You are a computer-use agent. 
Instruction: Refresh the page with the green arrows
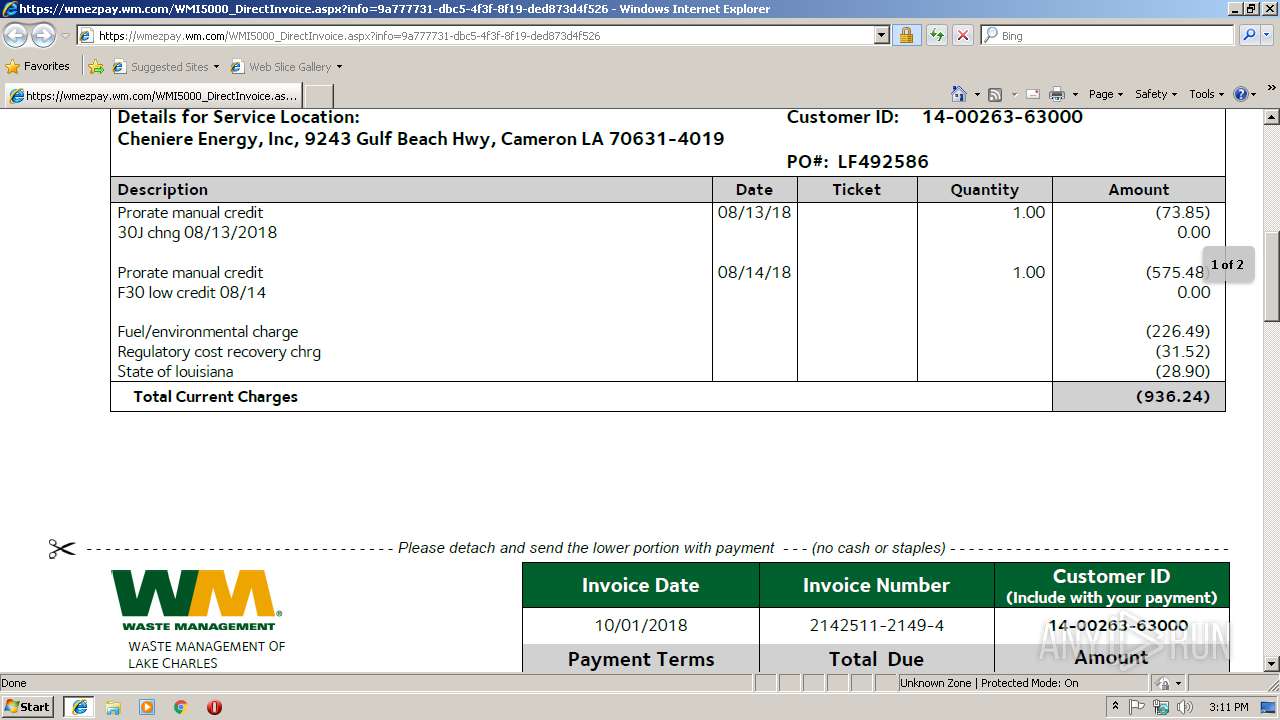936,36
